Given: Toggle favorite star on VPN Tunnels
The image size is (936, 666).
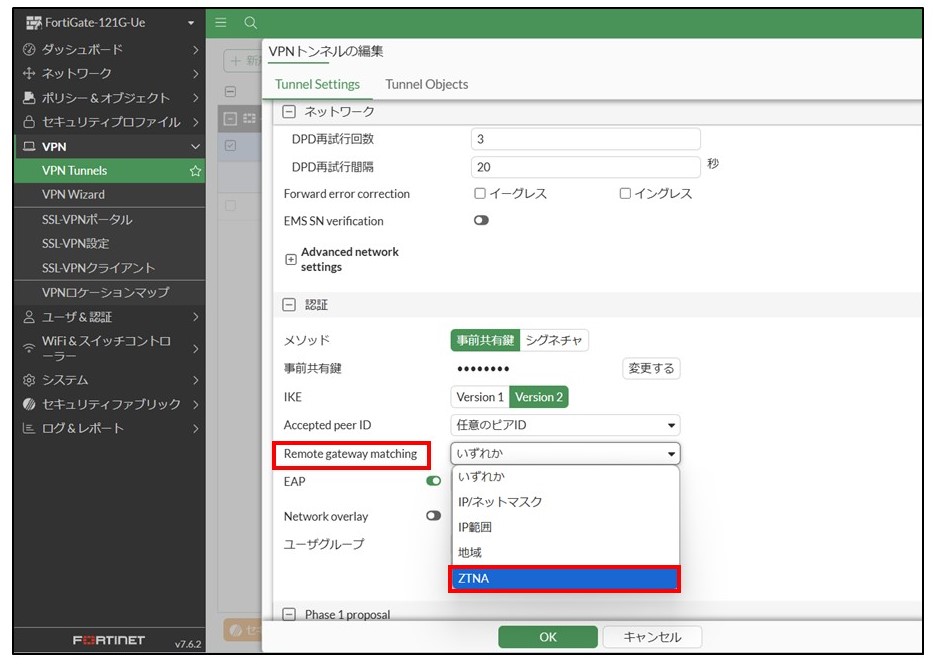Looking at the screenshot, I should [x=195, y=171].
